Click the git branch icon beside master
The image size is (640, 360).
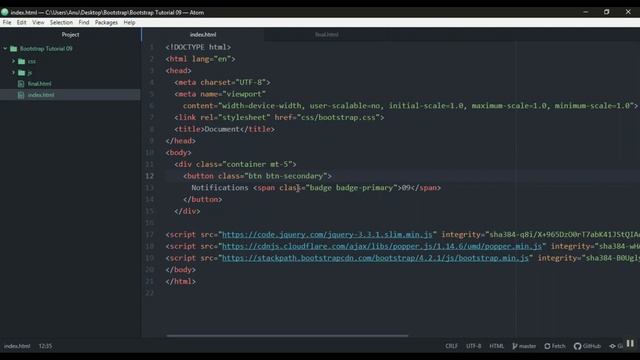[514, 346]
